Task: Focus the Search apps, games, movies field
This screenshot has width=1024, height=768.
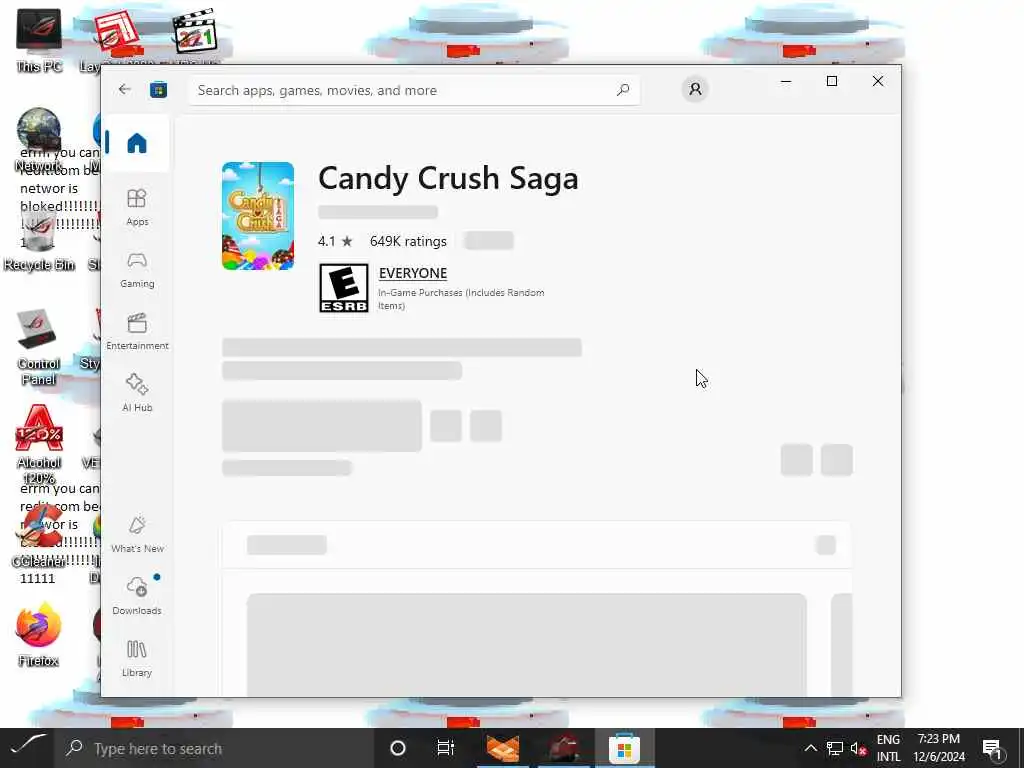Action: click(414, 90)
